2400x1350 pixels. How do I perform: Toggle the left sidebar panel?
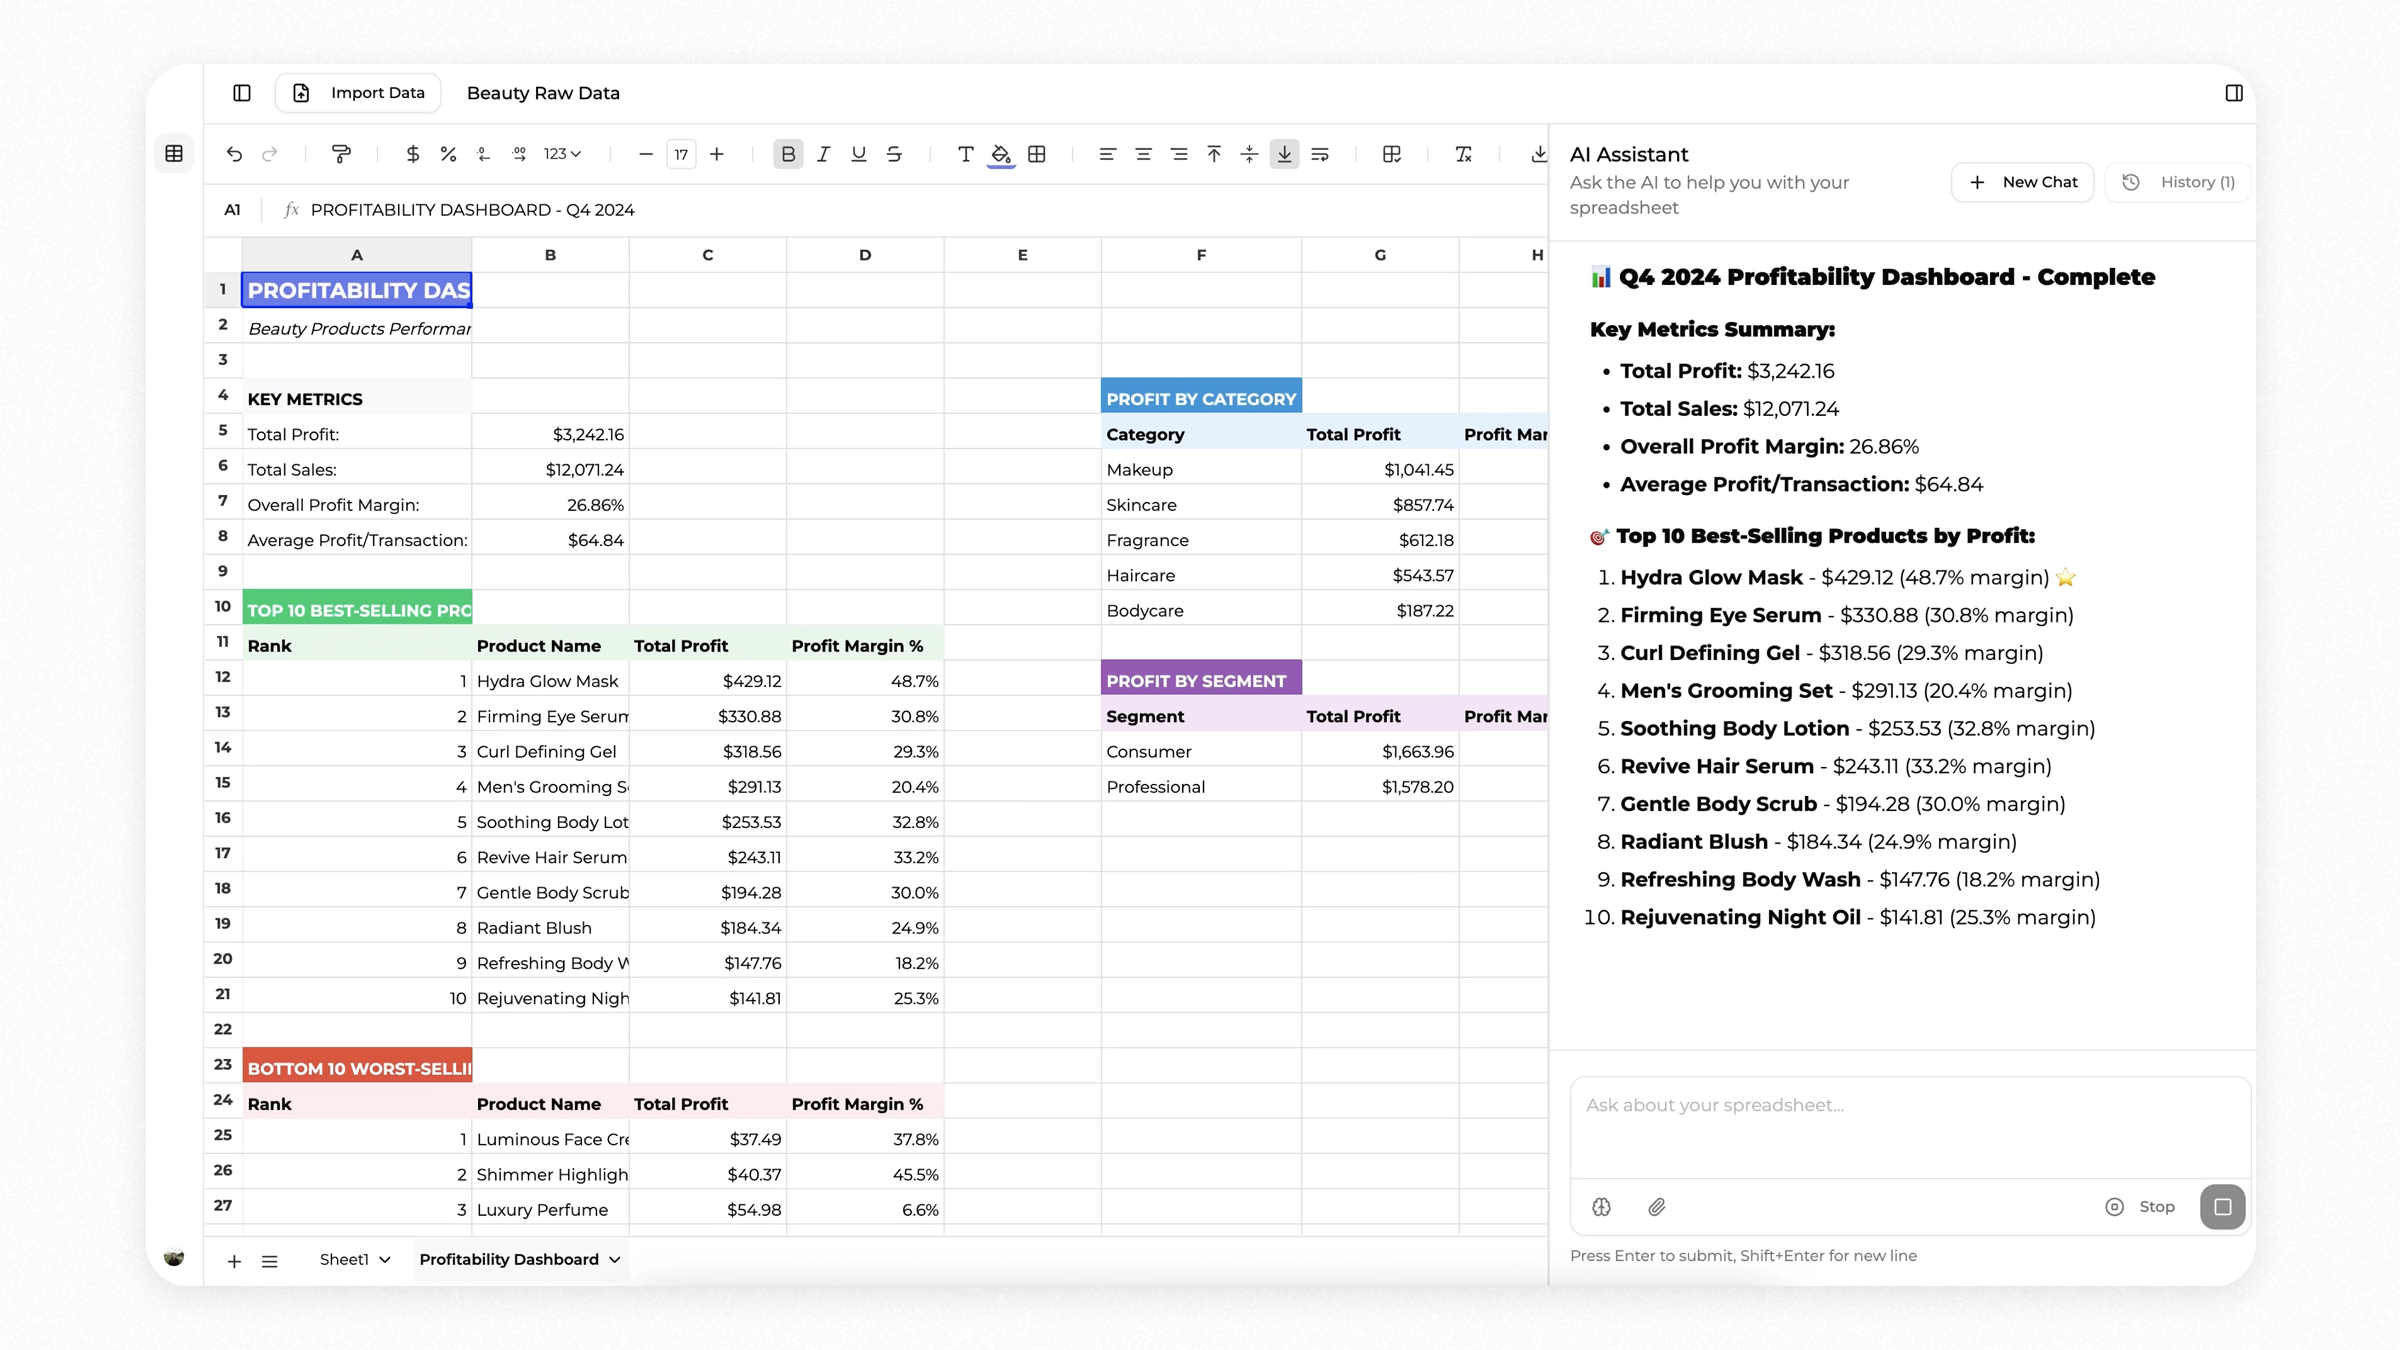242,93
